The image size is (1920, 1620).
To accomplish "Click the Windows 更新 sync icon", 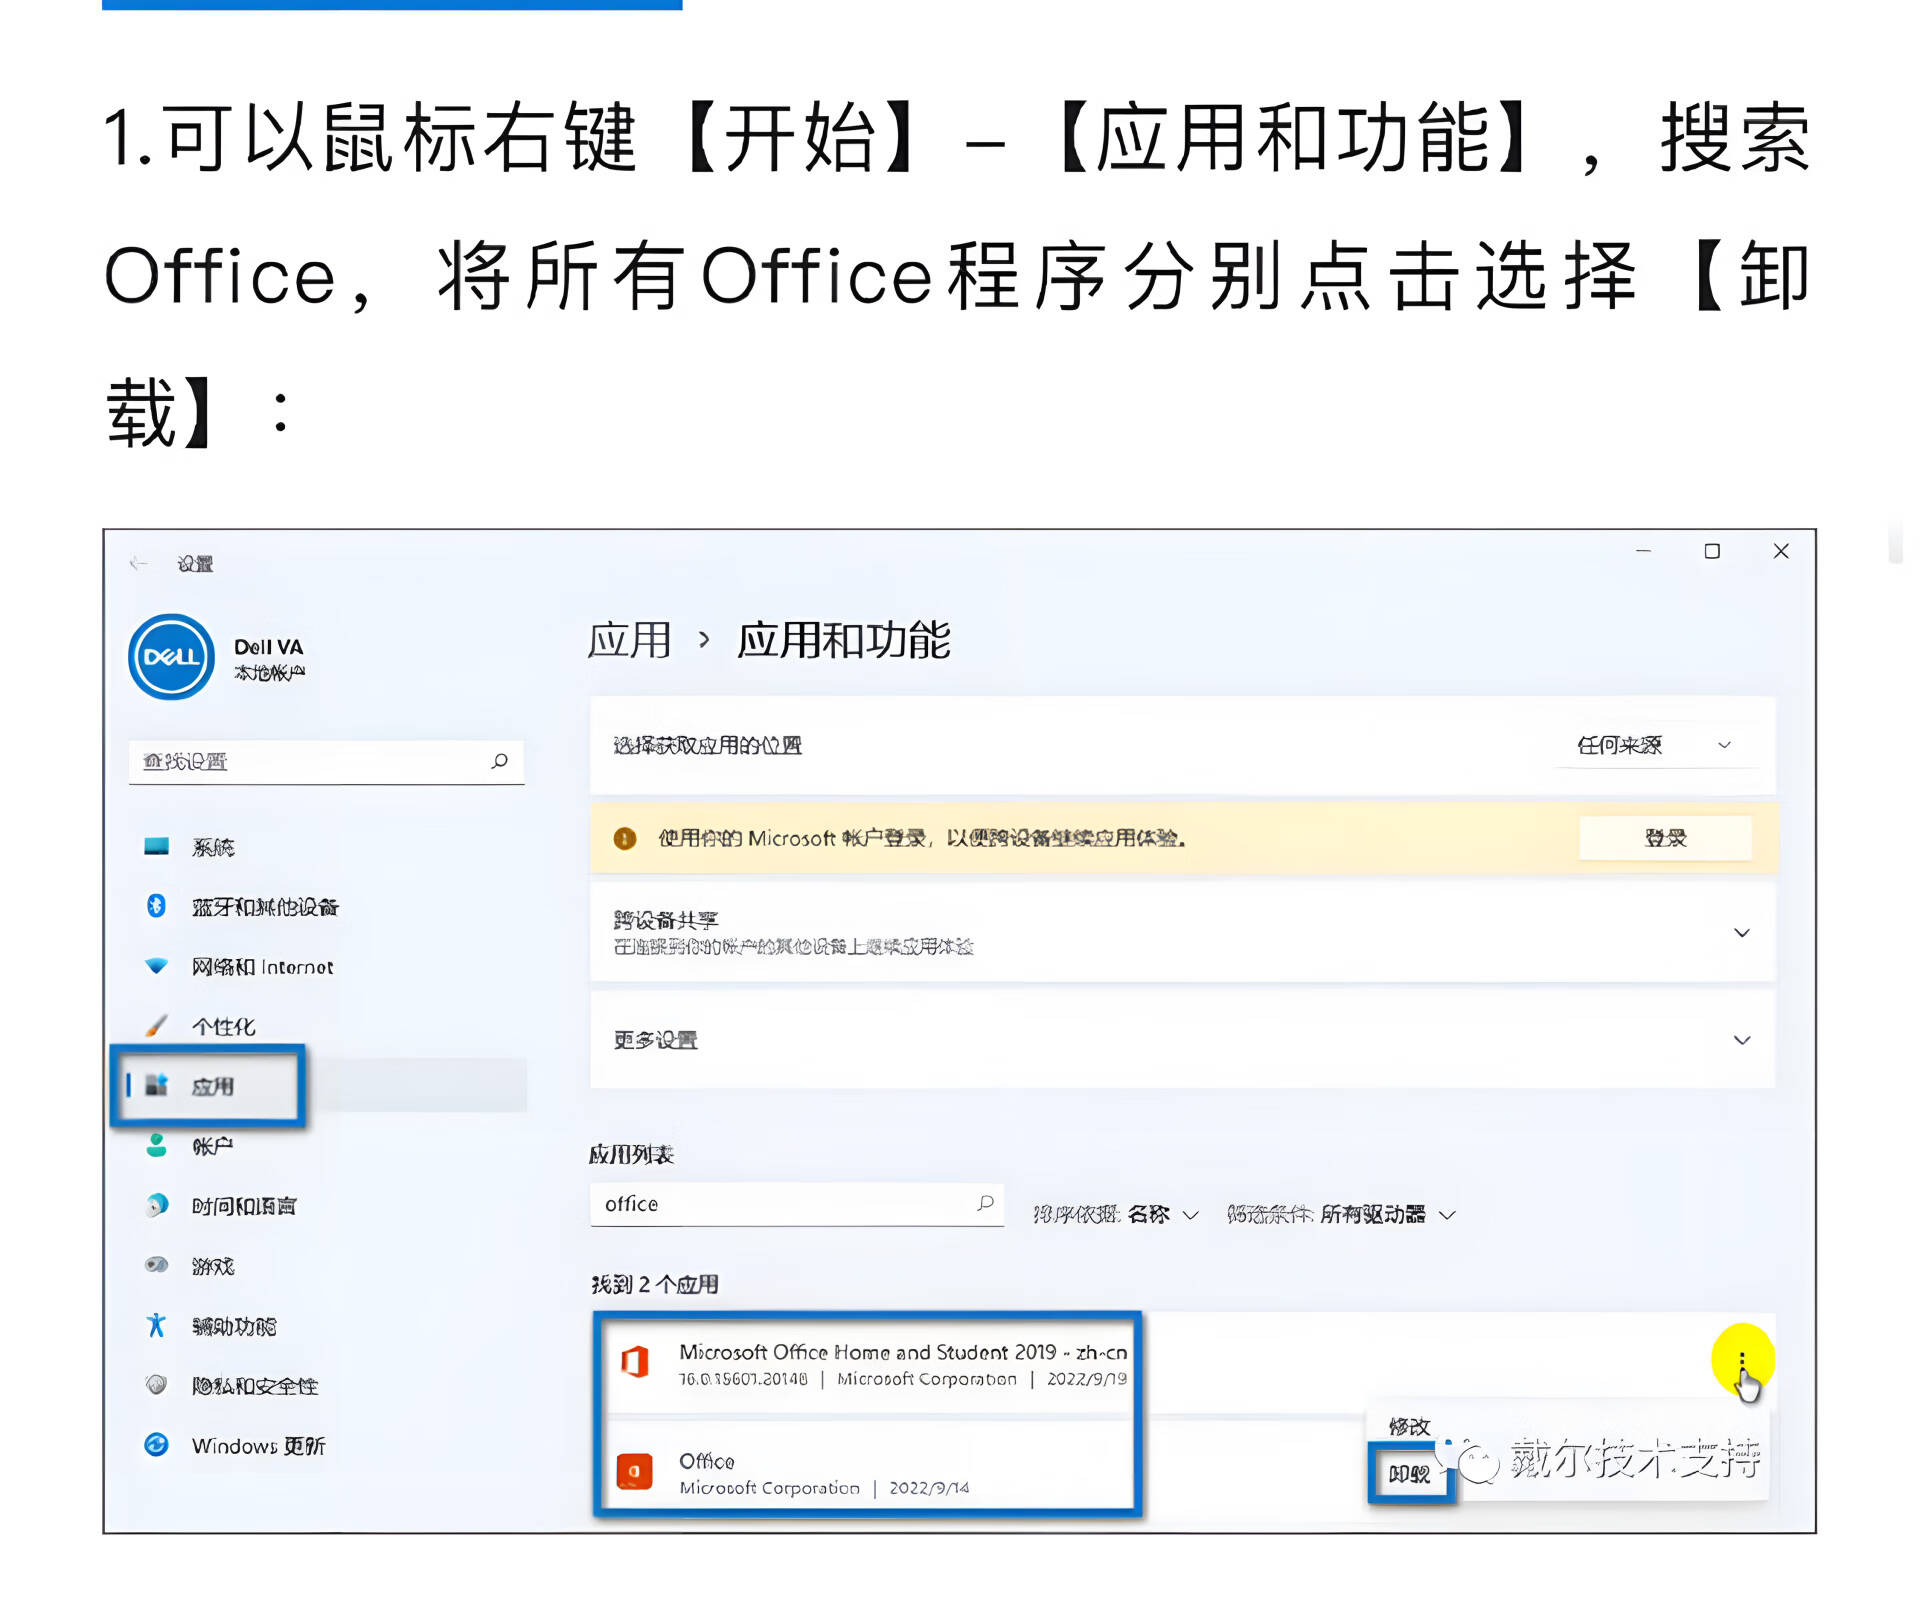I will 156,1445.
